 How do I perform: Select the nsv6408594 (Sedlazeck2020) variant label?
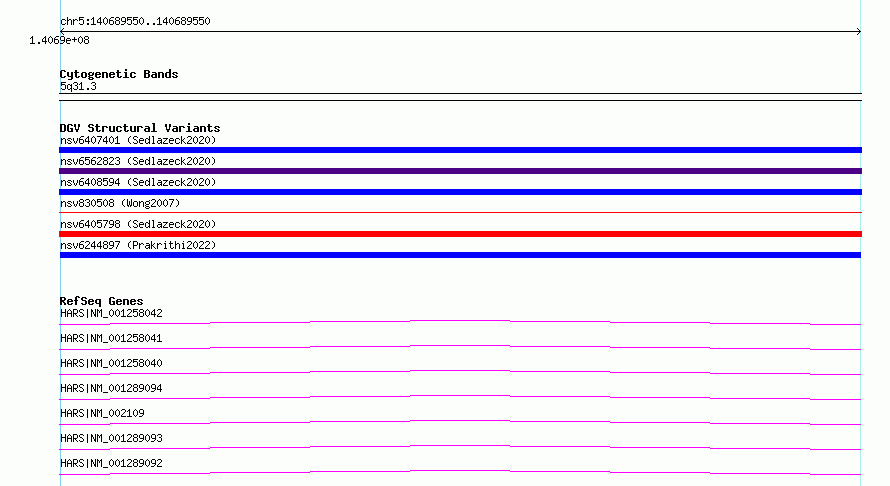click(x=138, y=182)
